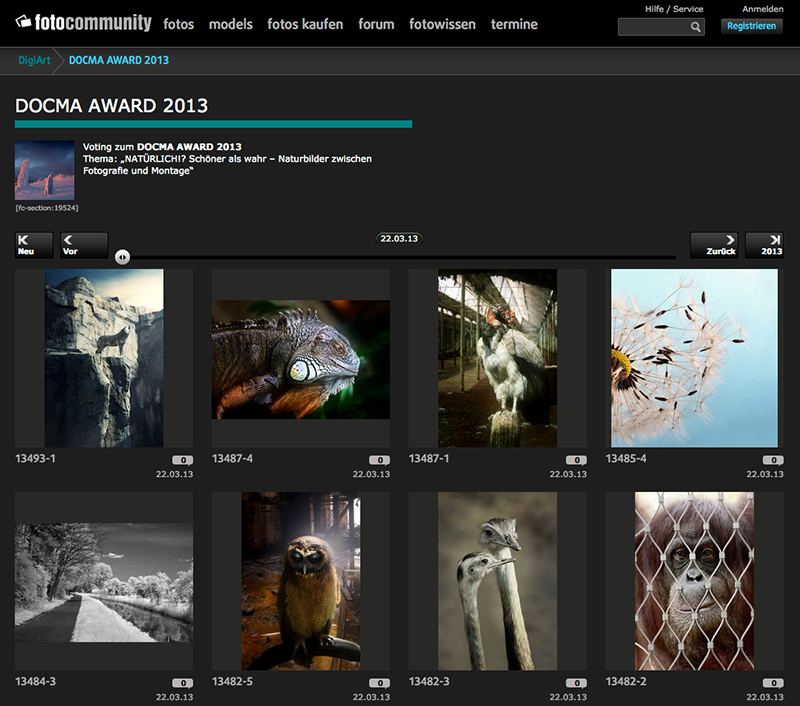
Task: Open the DOCMA Award section thumbnail
Action: (44, 170)
